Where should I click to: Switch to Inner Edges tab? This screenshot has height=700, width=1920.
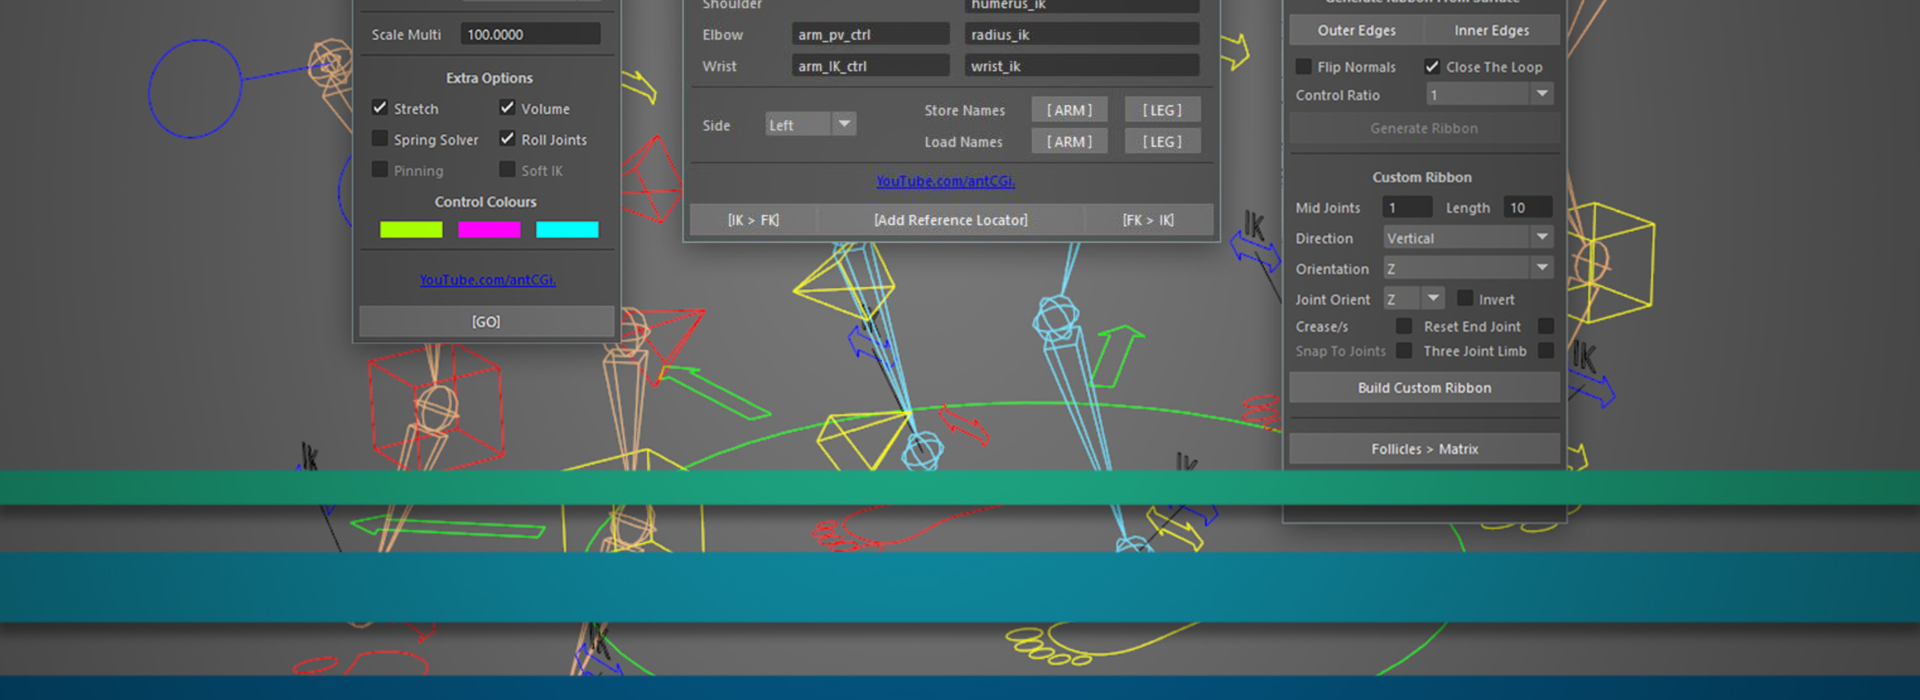[x=1491, y=31]
